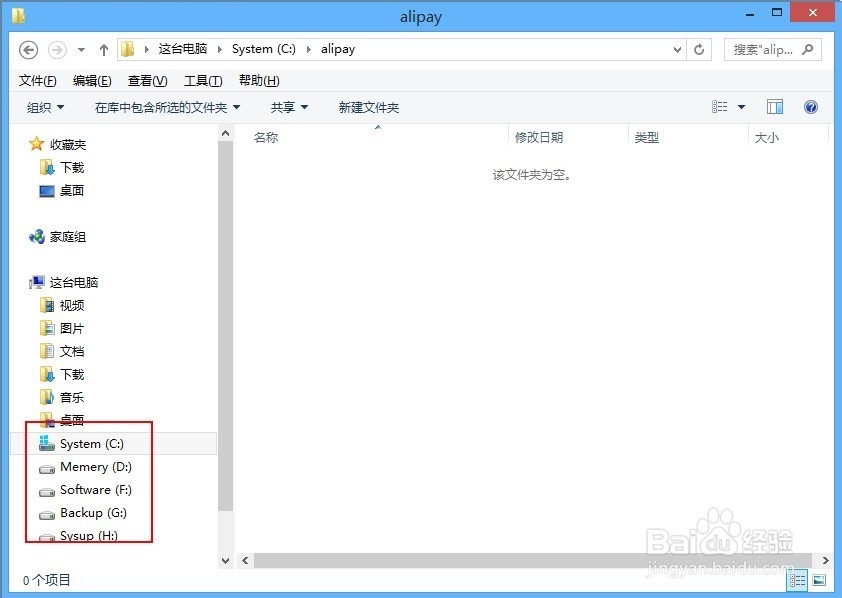
Task: Open 桌面 under 这台电脑
Action: pos(72,420)
